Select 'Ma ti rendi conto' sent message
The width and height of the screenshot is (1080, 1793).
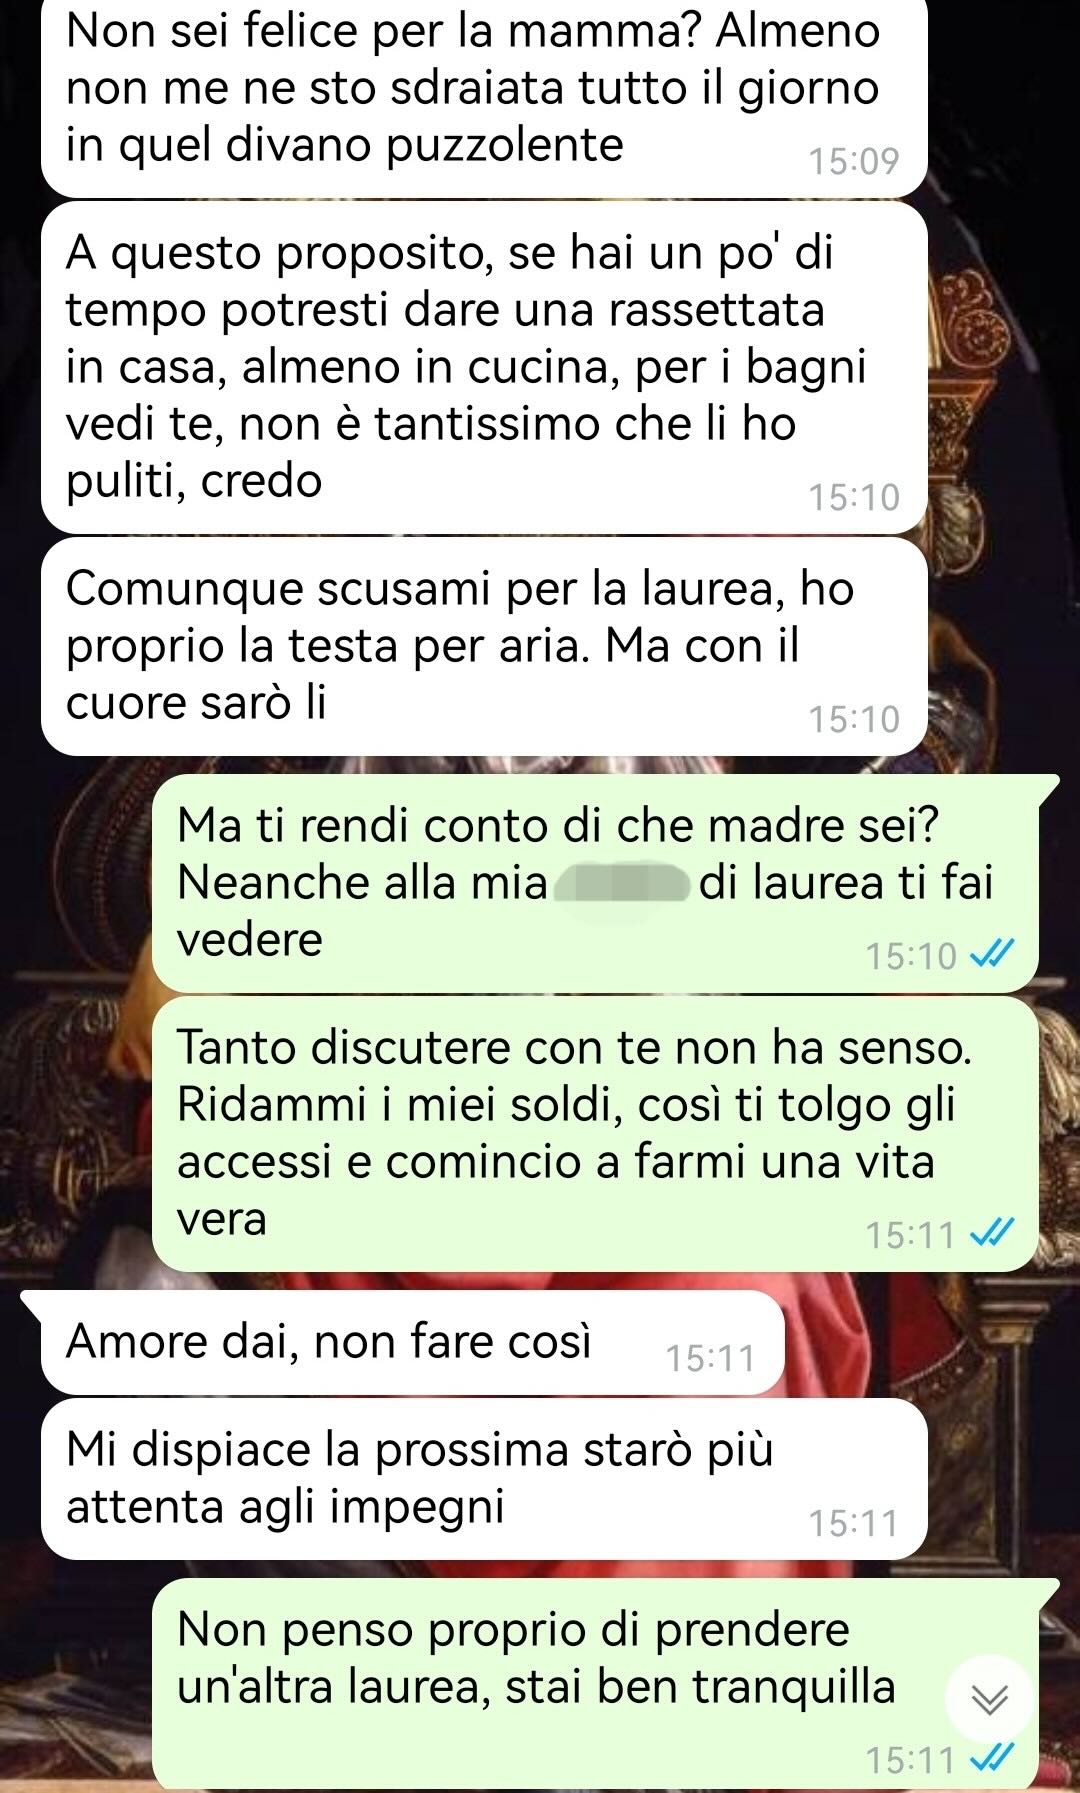point(595,883)
